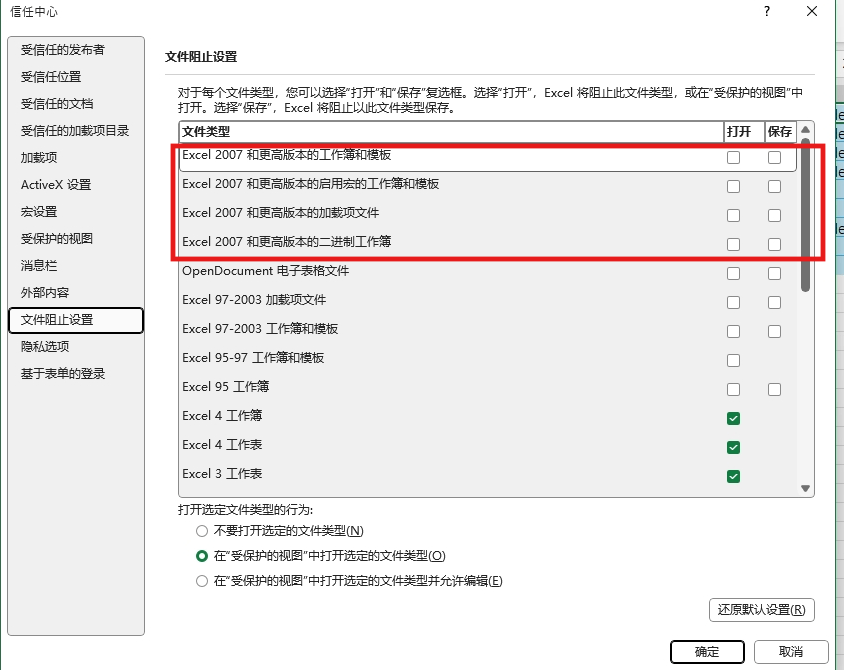Check 打开 for Excel 95 工作簿
Viewport: 844px width, 670px height.
(x=733, y=389)
